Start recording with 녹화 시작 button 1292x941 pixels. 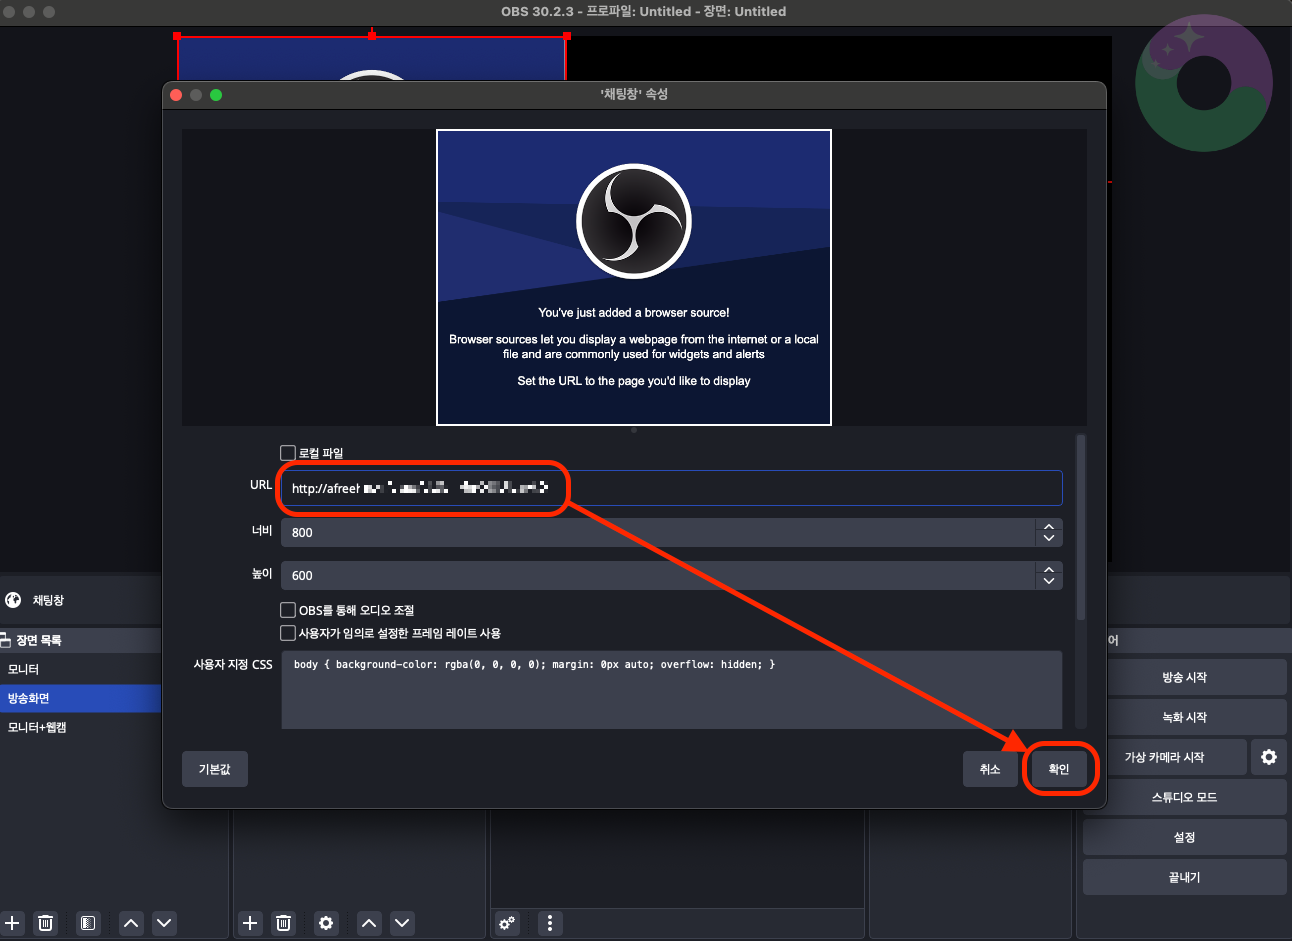[x=1184, y=717]
